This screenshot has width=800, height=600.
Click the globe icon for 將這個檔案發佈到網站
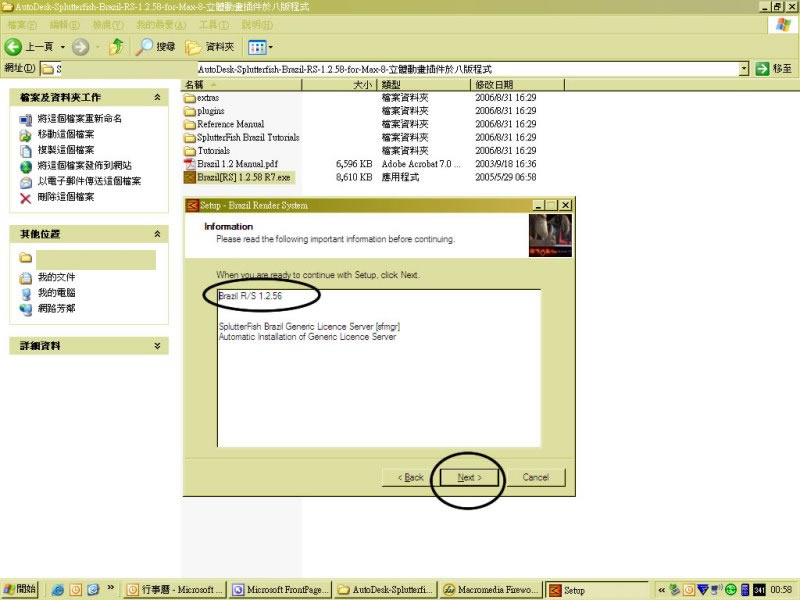pos(26,166)
